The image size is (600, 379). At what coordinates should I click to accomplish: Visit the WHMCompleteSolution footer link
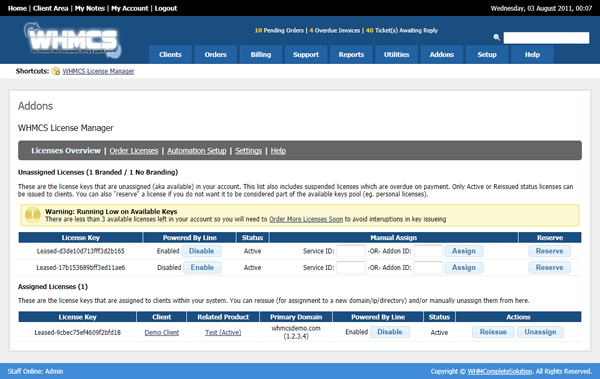(x=500, y=371)
